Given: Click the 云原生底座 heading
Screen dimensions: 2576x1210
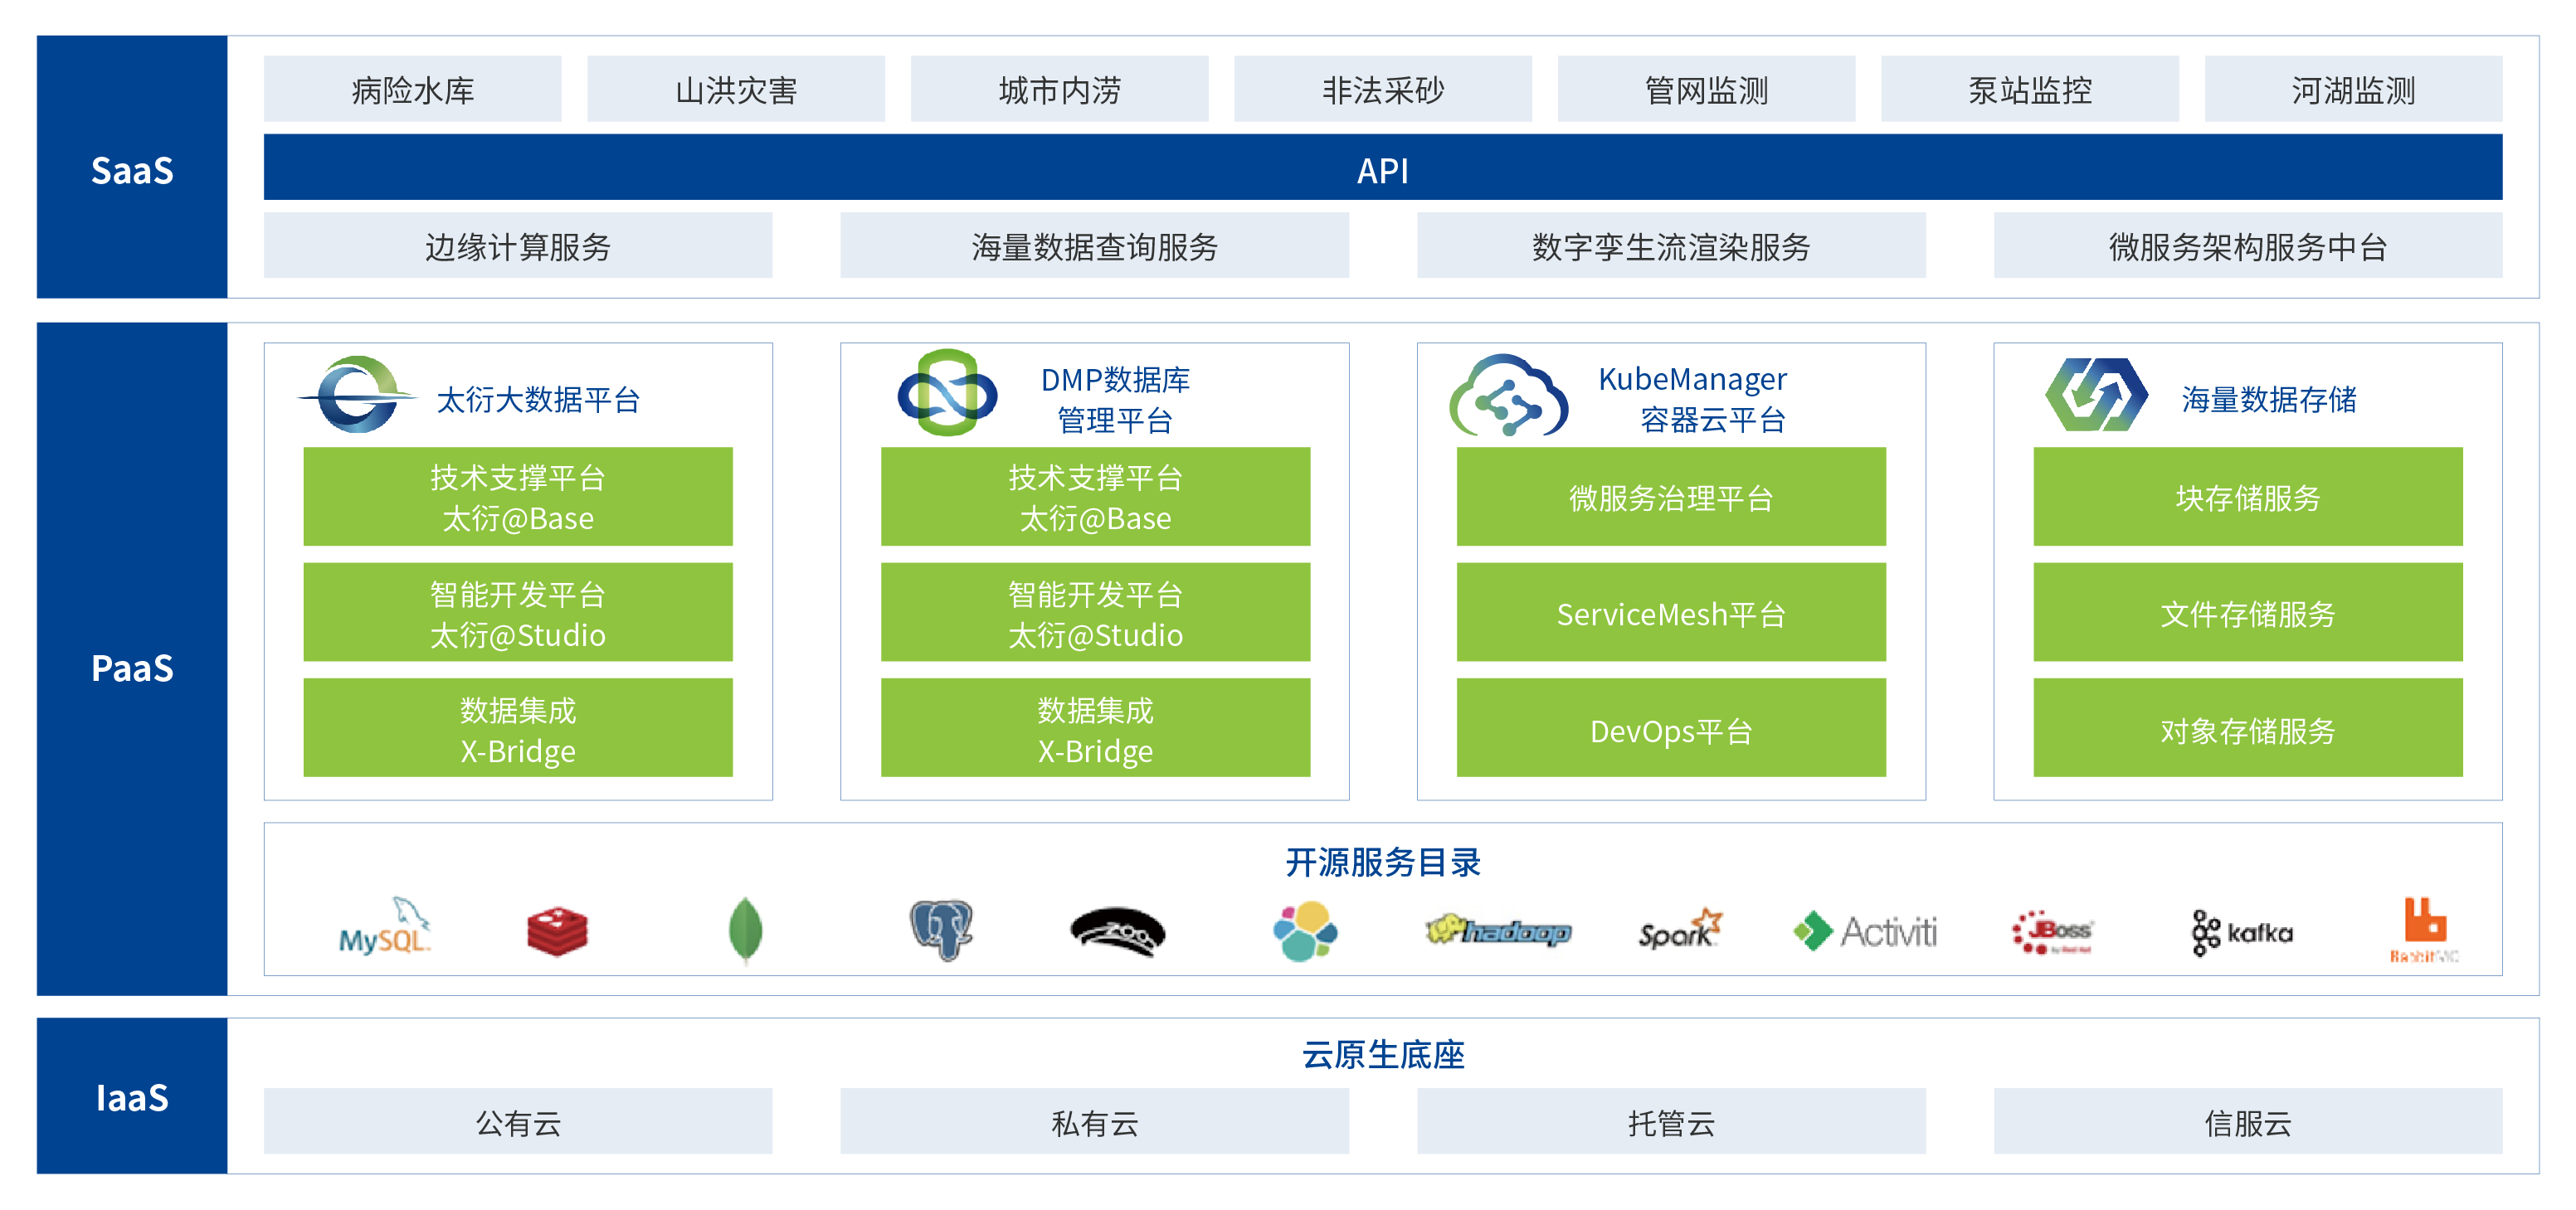Looking at the screenshot, I should pos(1383,1054).
